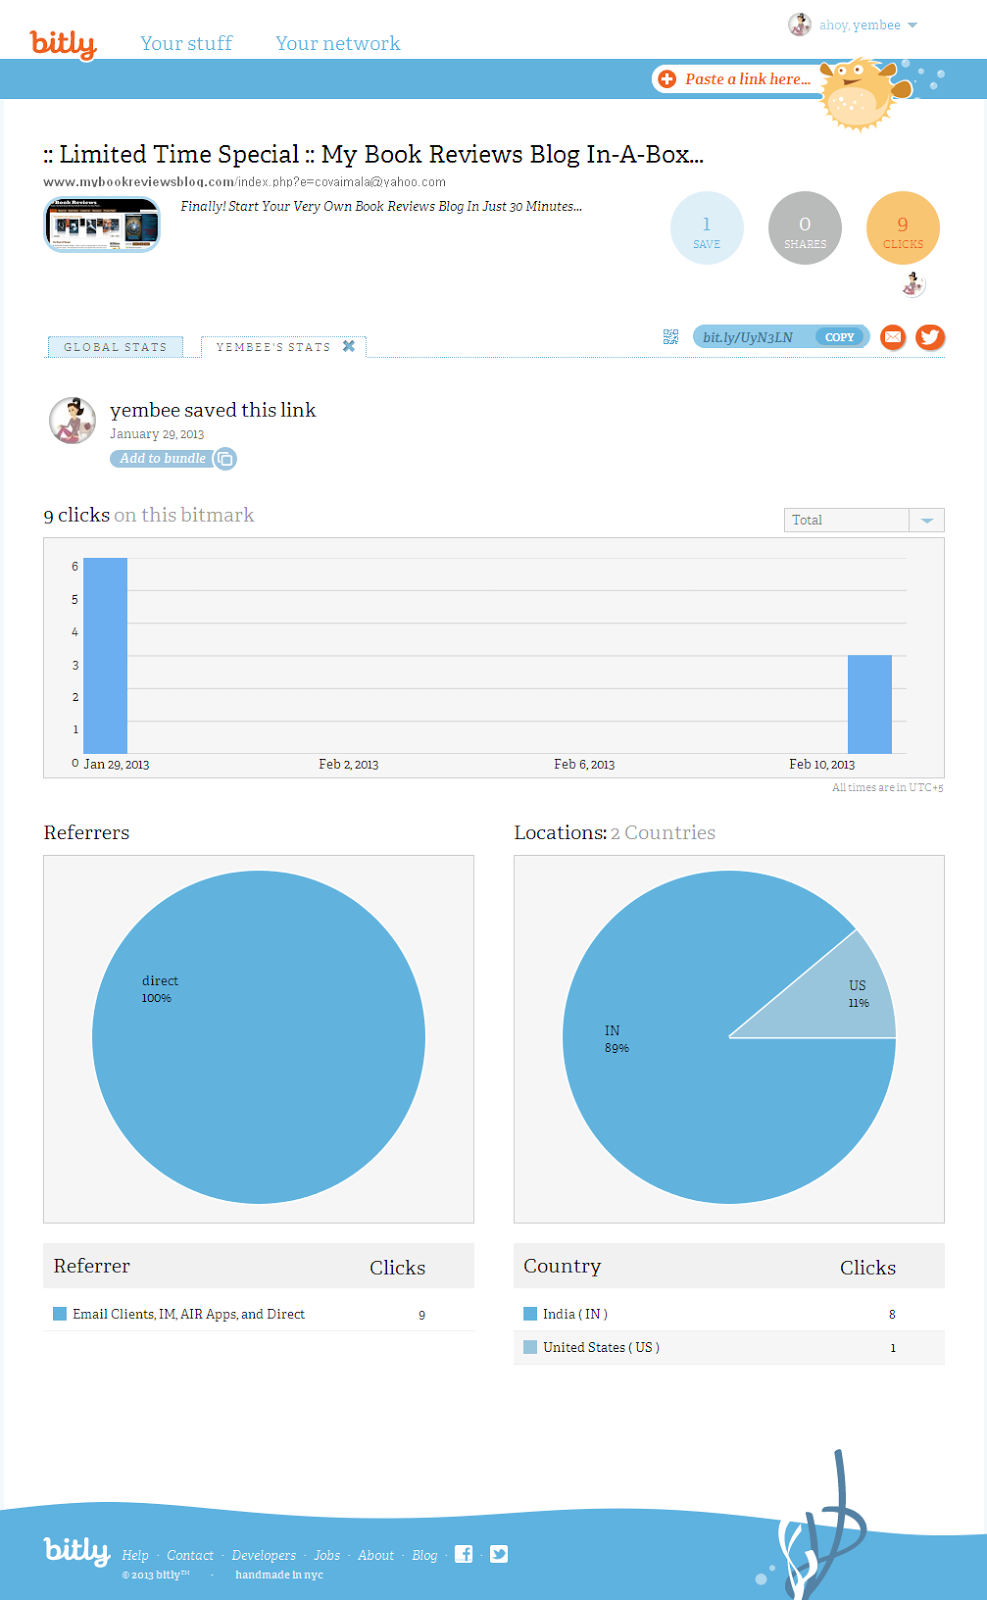The height and width of the screenshot is (1600, 987).
Task: Click the Feb 10-area bar in chart
Action: (x=870, y=704)
